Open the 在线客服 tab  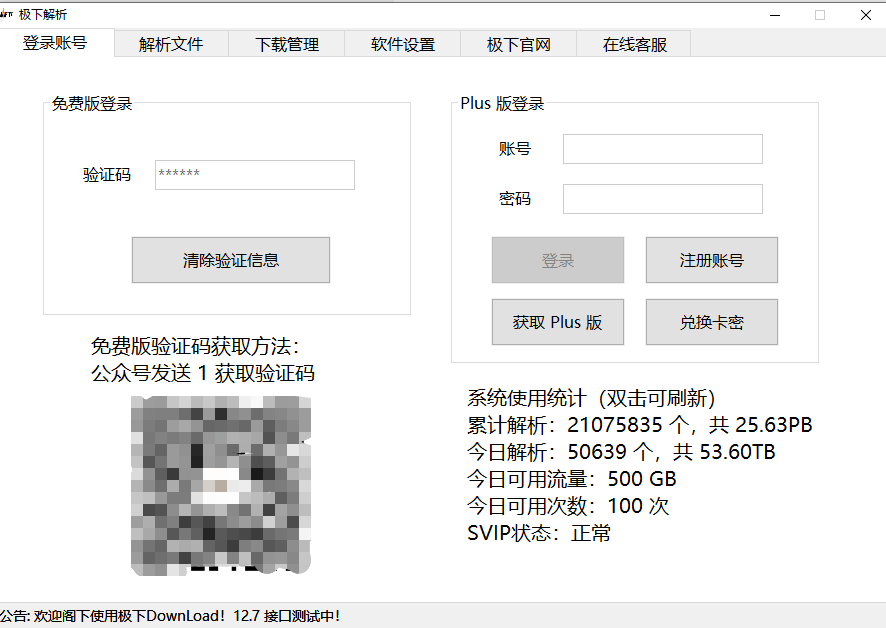[x=635, y=44]
